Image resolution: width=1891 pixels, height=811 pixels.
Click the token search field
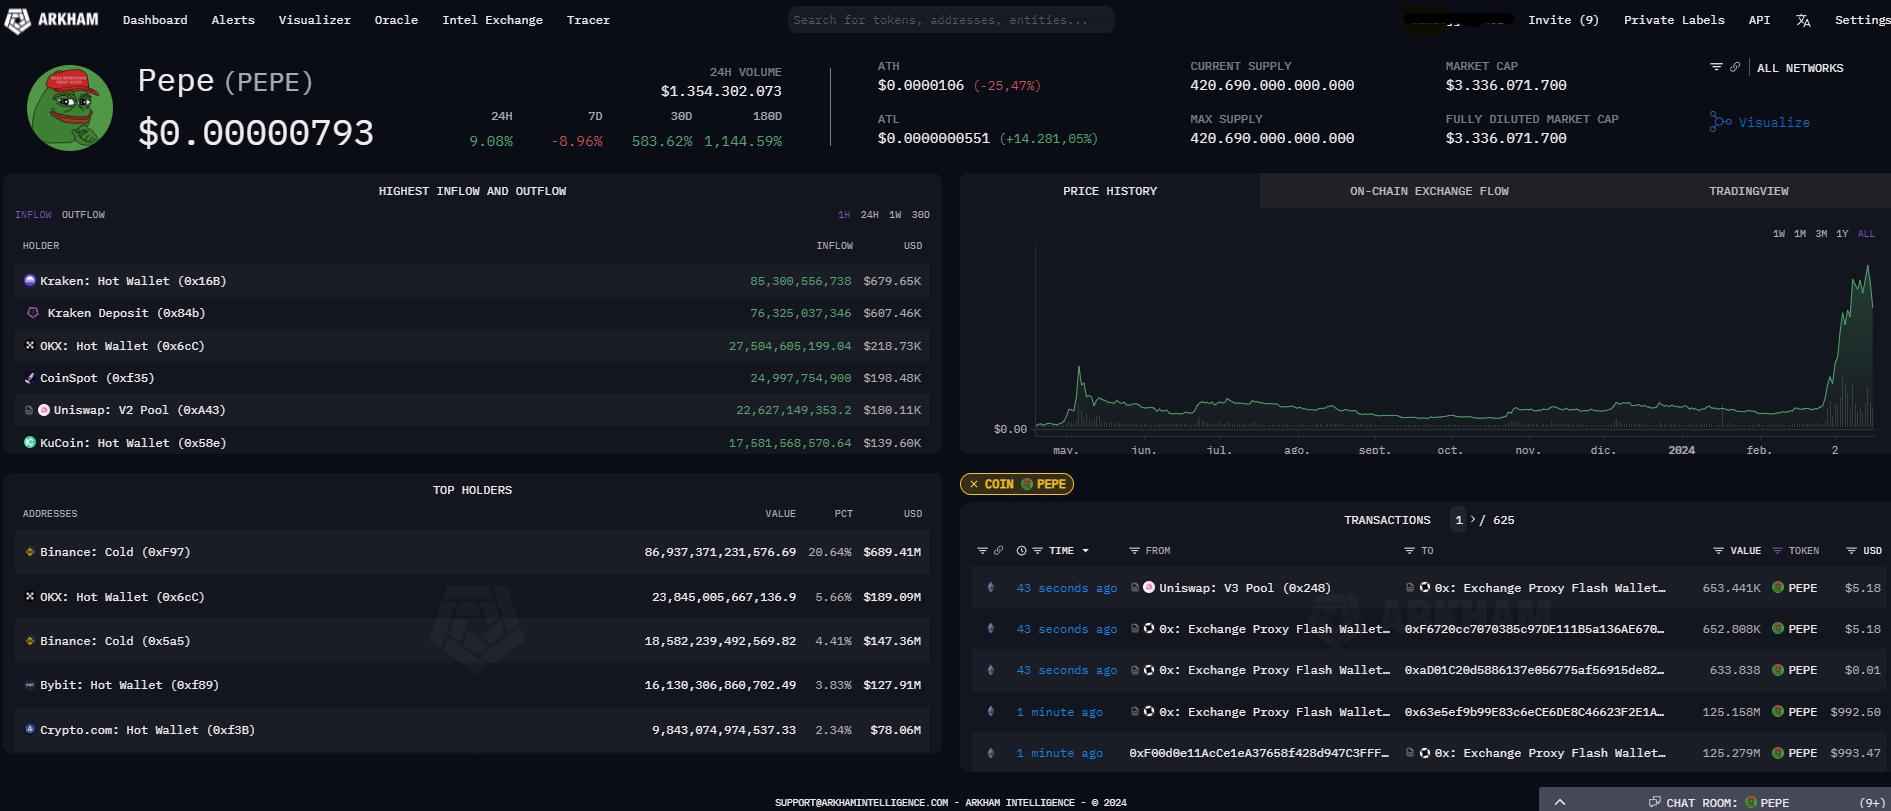tap(951, 20)
